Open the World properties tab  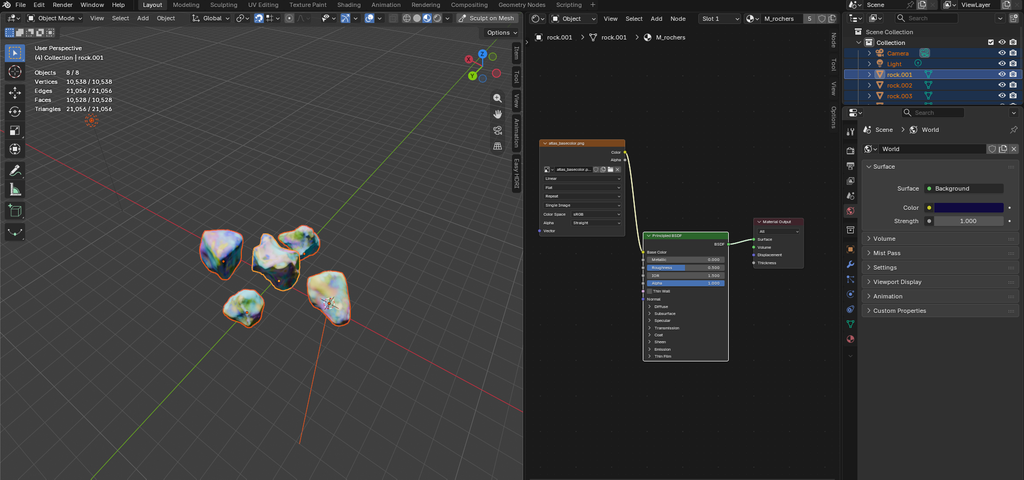point(850,211)
